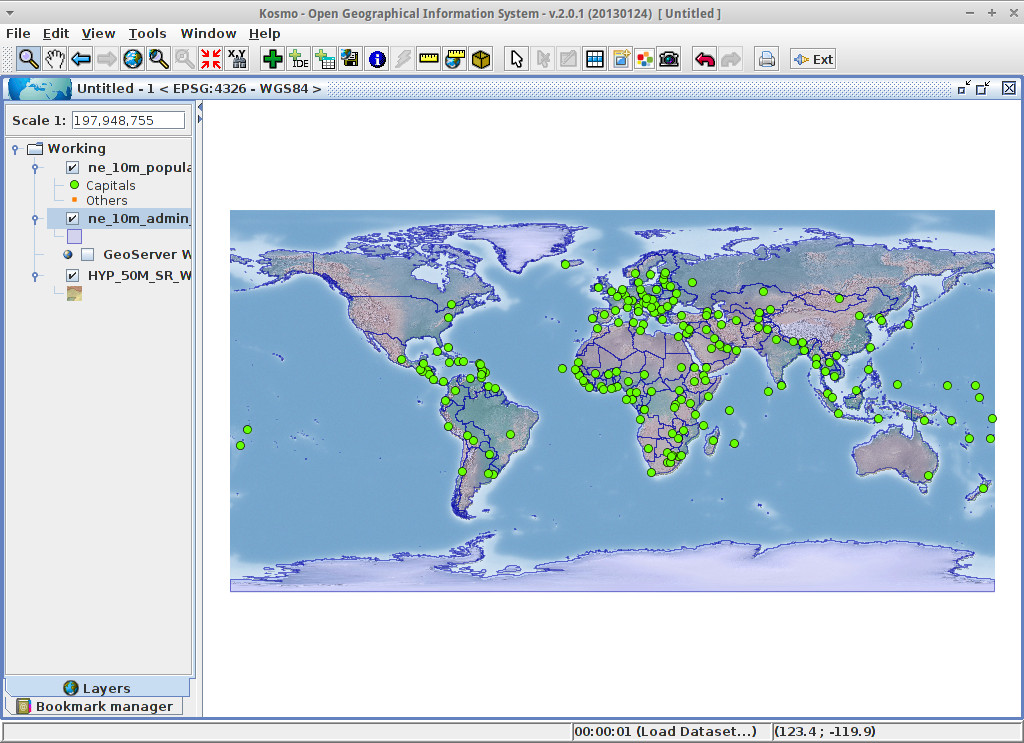Select the Zoom in magnifier tool
The image size is (1024, 743).
[x=28, y=59]
